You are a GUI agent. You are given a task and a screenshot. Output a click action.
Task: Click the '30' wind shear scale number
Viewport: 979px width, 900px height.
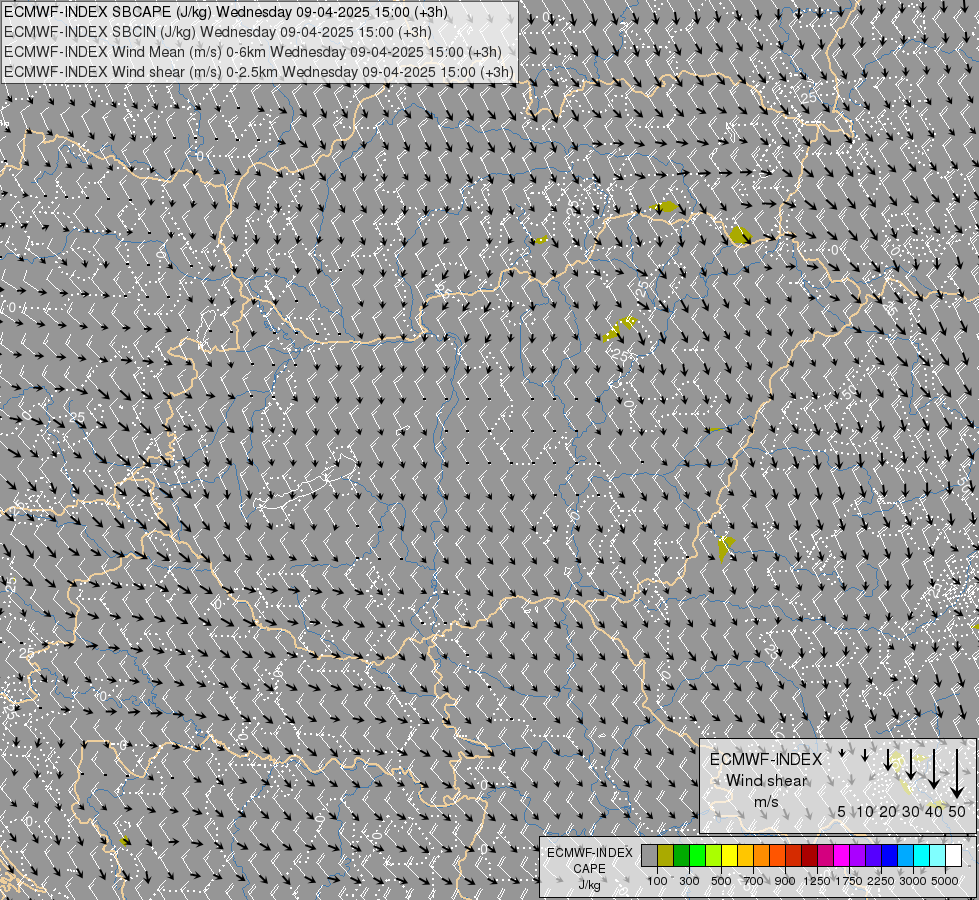(911, 811)
